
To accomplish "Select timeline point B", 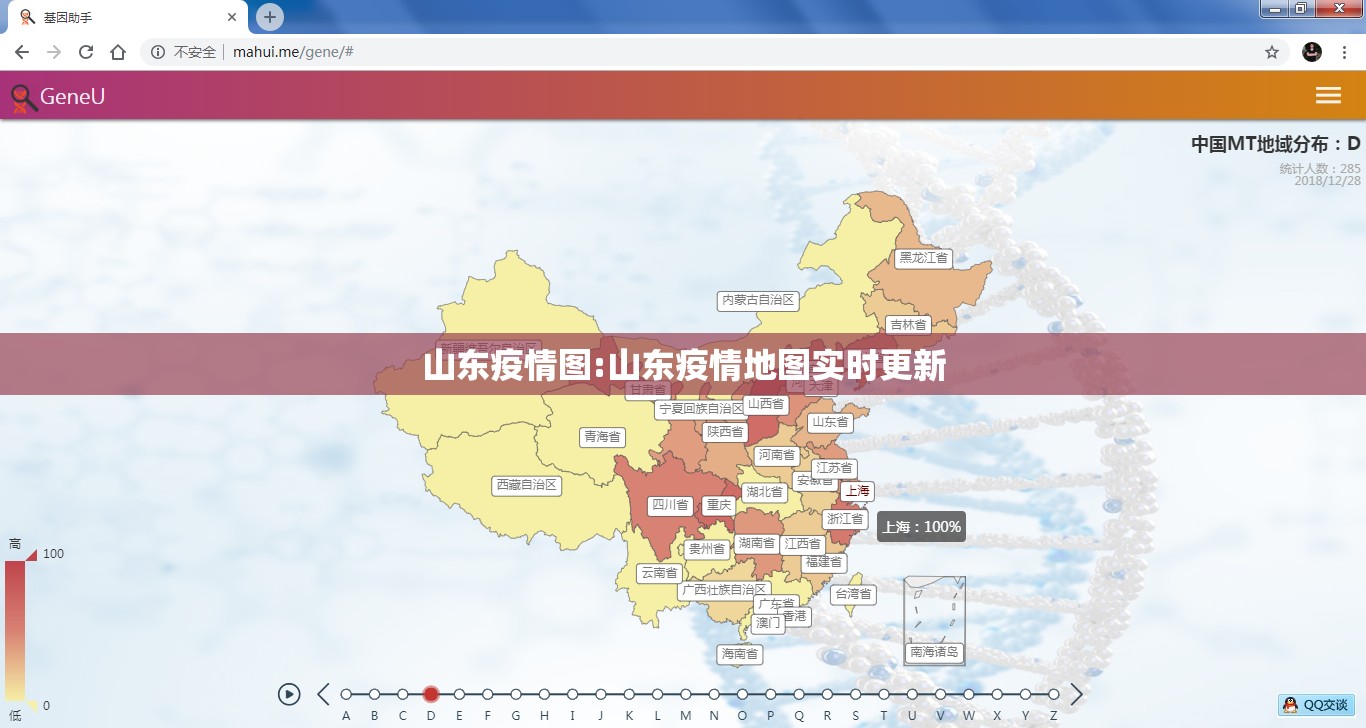I will pos(374,694).
